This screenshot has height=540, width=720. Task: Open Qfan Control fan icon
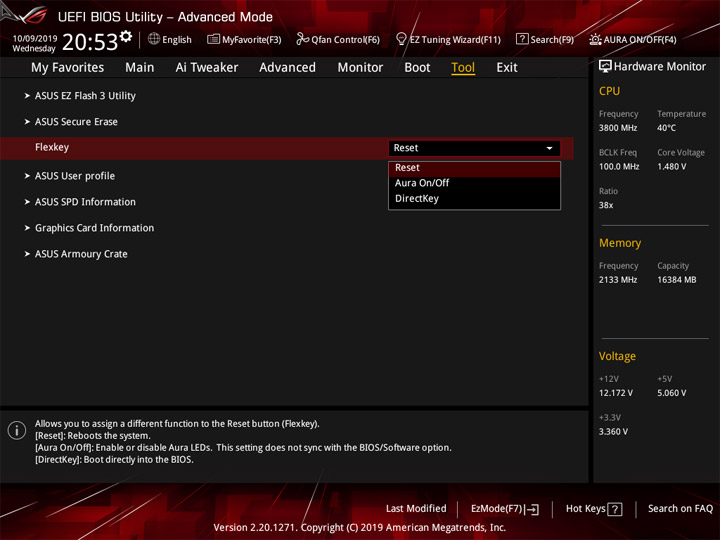(x=302, y=39)
